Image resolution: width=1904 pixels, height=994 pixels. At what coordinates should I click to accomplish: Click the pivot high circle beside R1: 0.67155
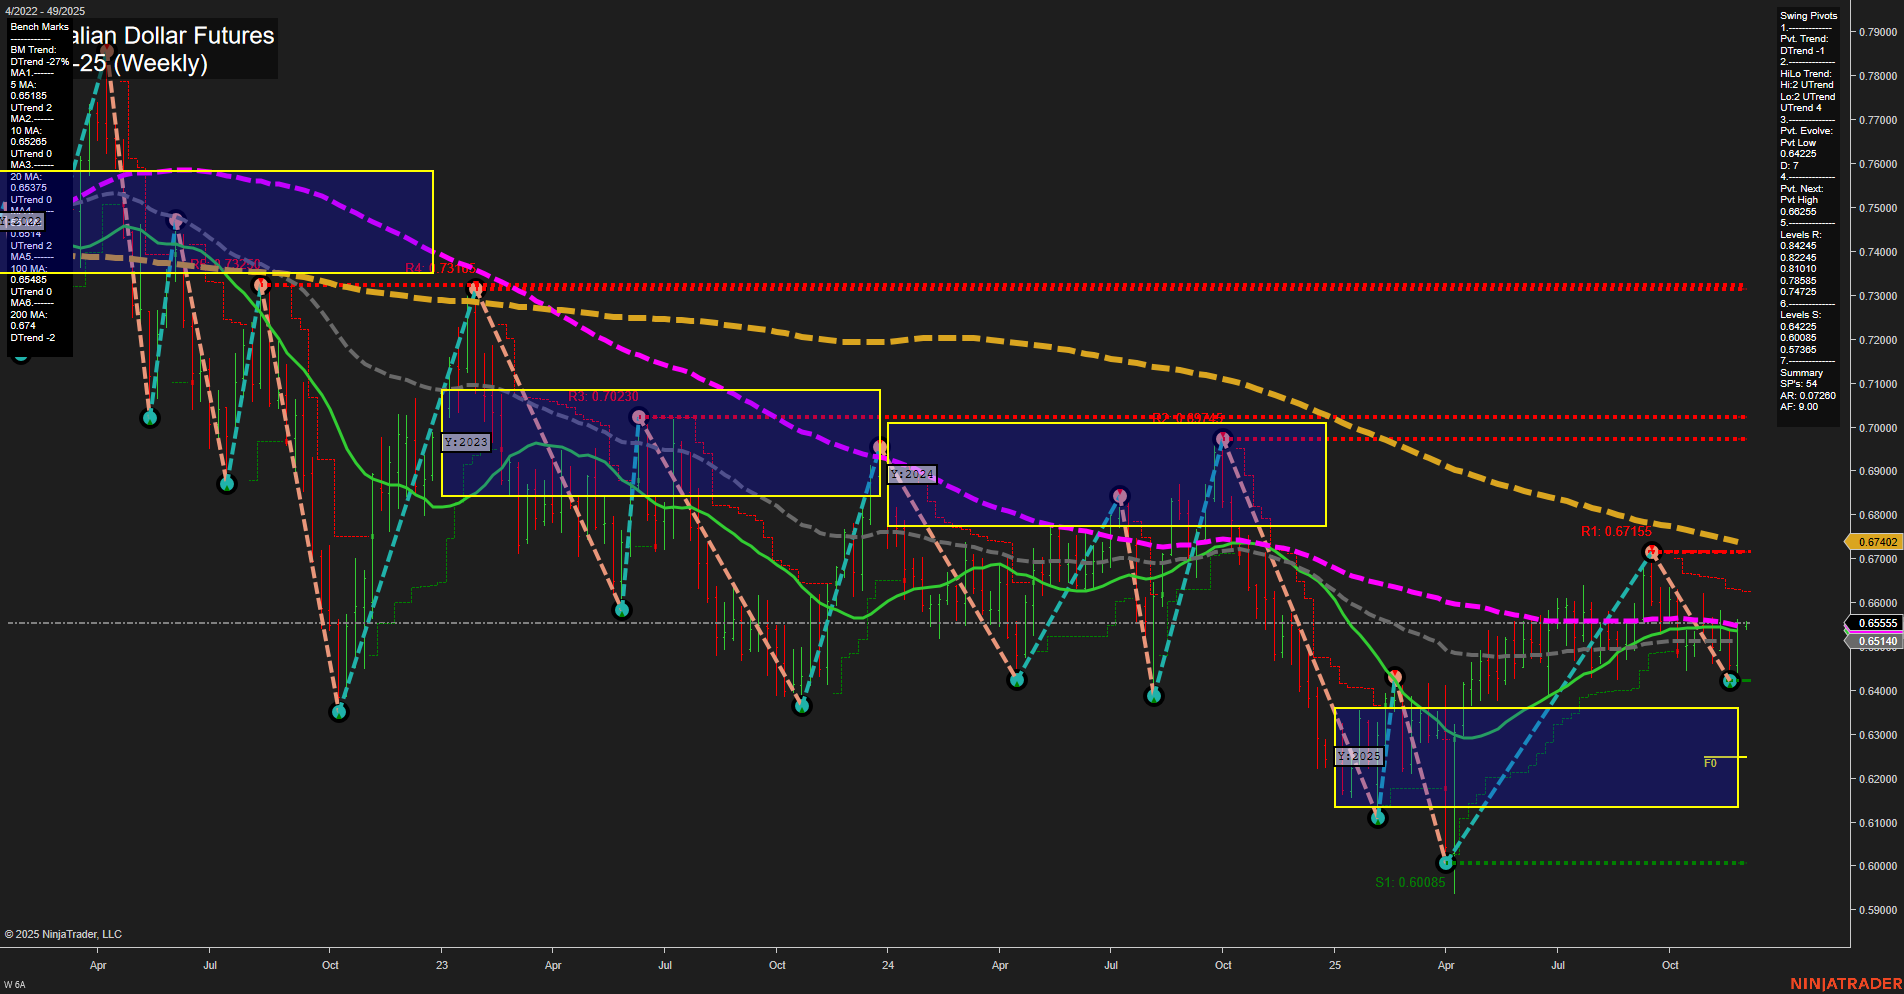1651,549
